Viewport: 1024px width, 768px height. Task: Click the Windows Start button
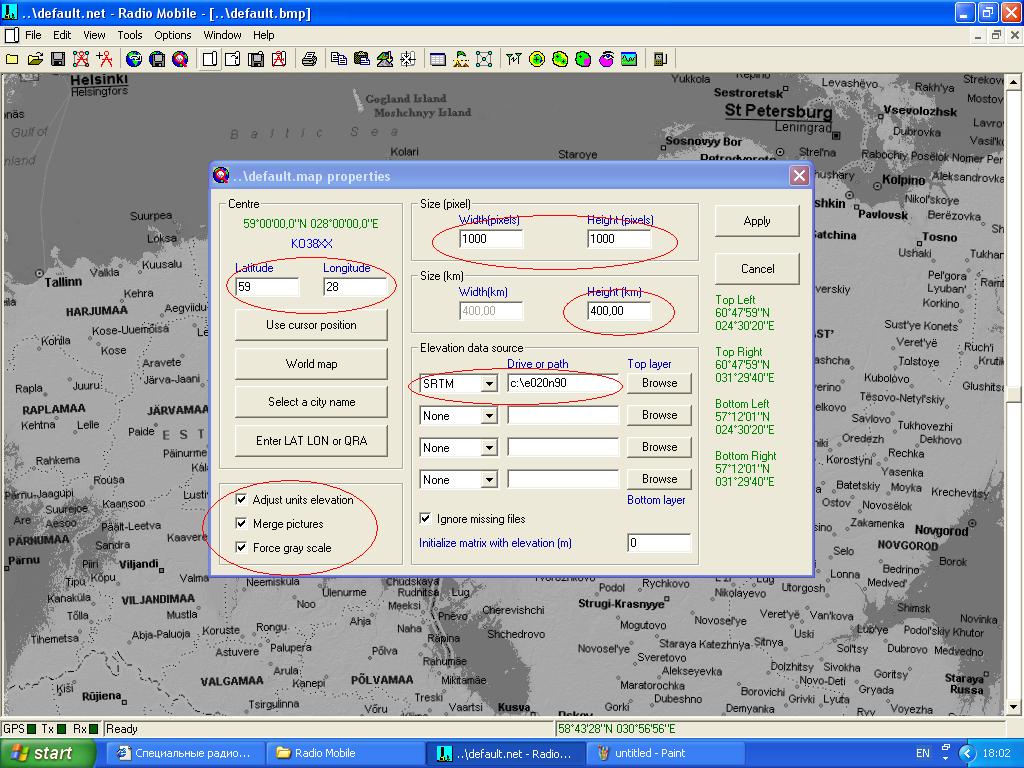pyautogui.click(x=42, y=753)
